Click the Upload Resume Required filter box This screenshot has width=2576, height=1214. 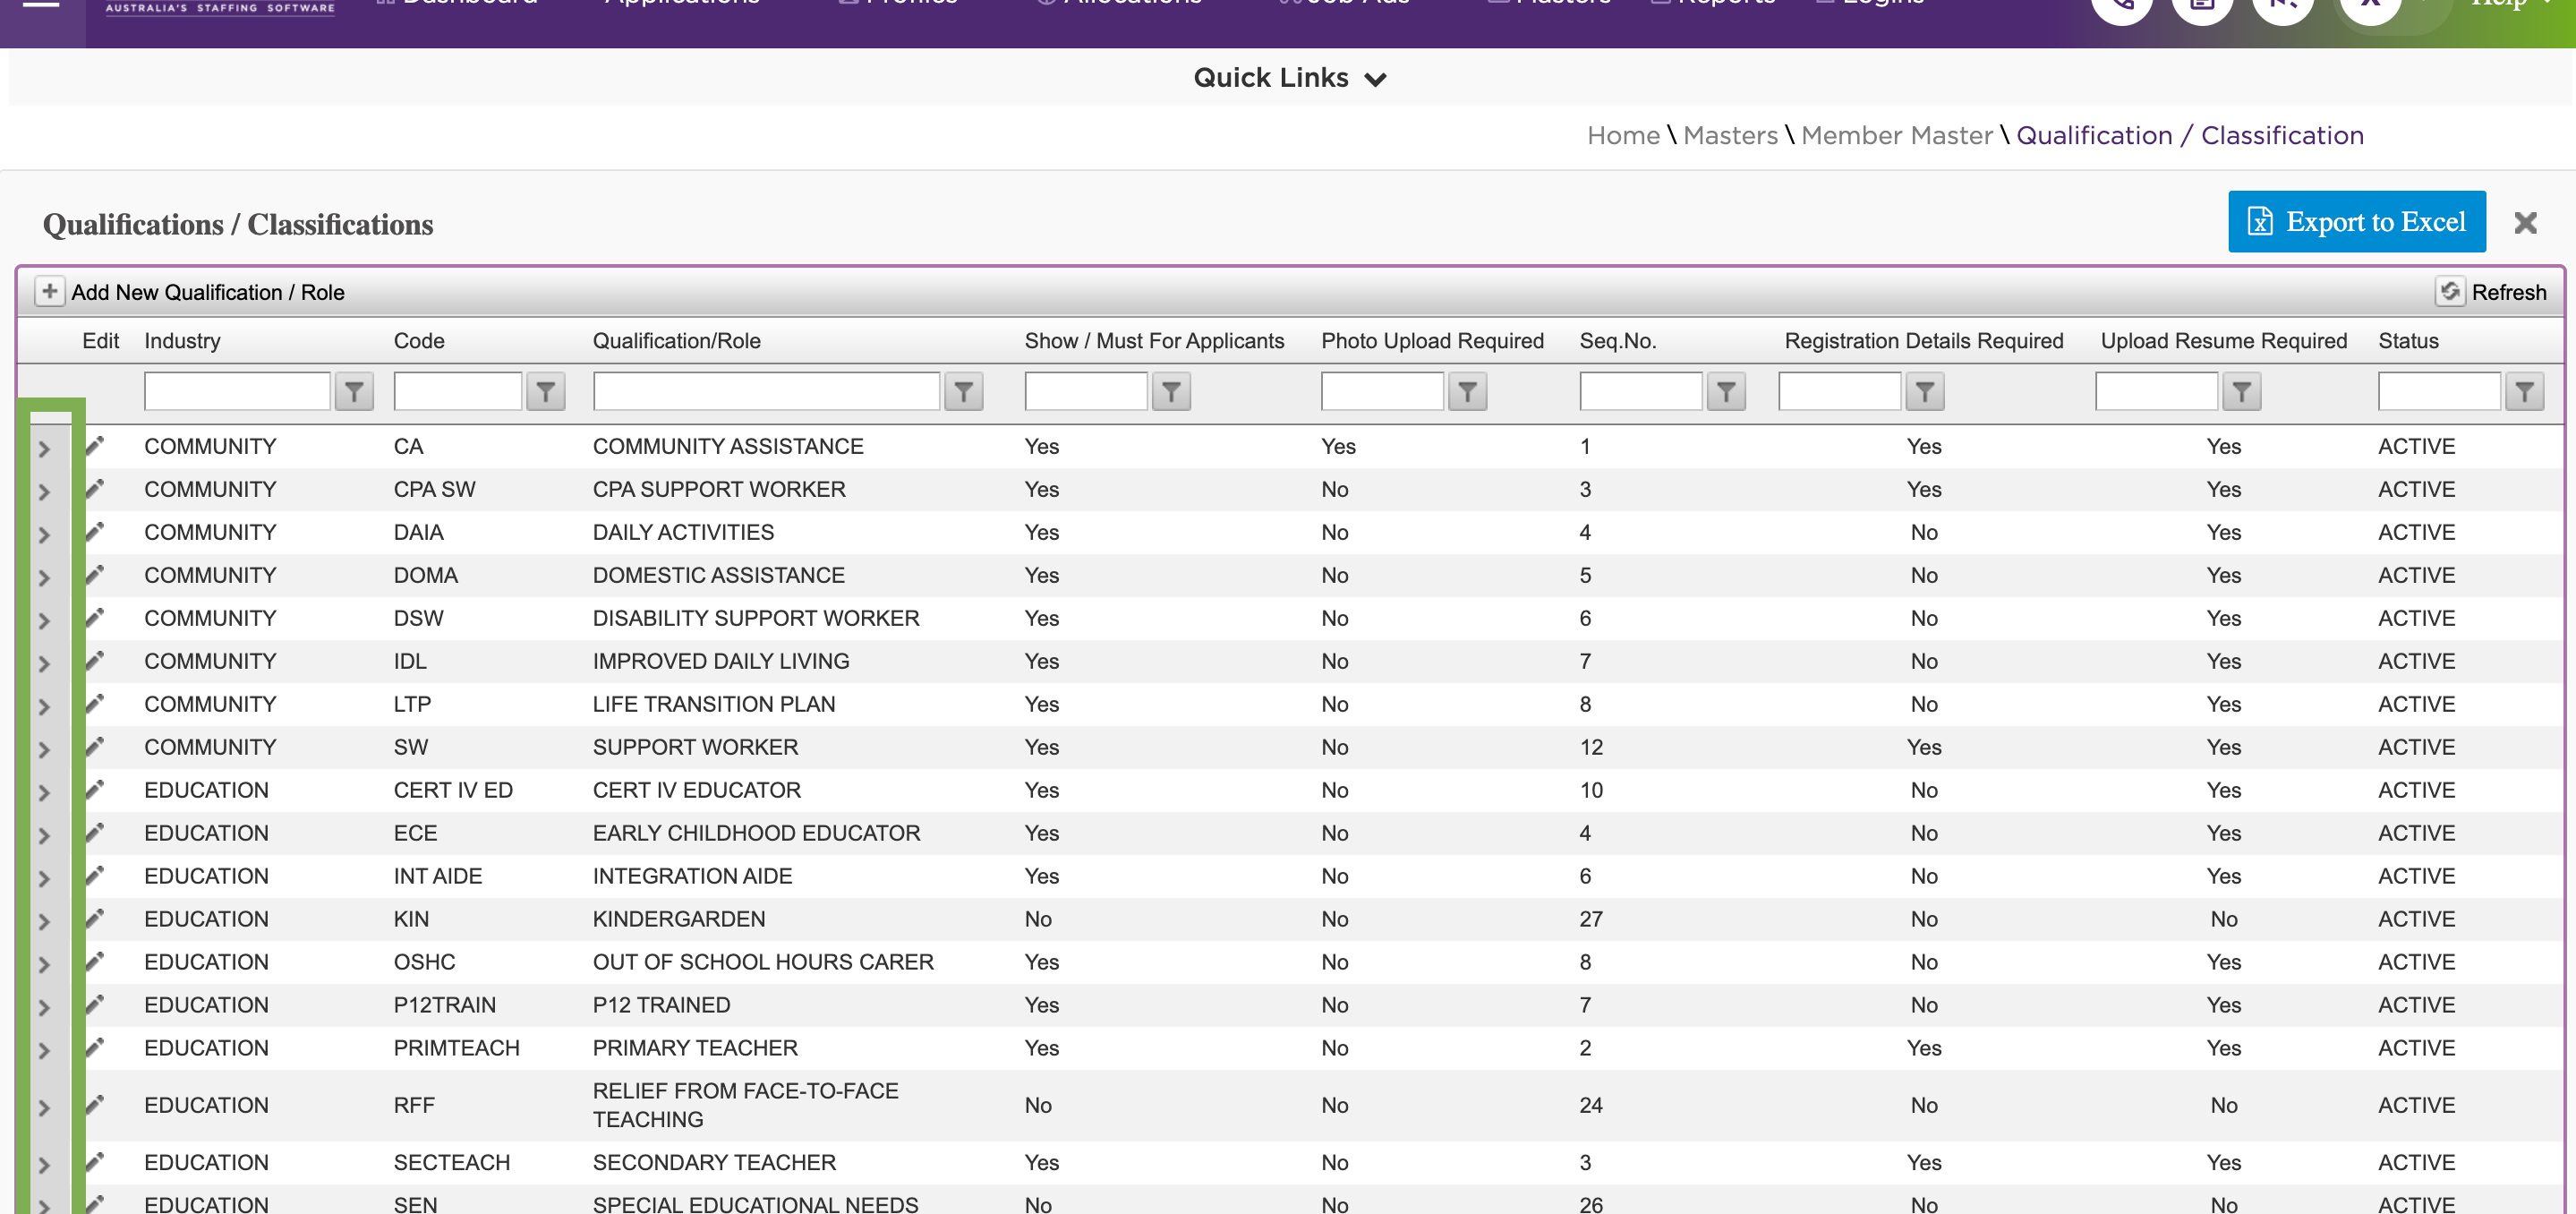tap(2157, 391)
